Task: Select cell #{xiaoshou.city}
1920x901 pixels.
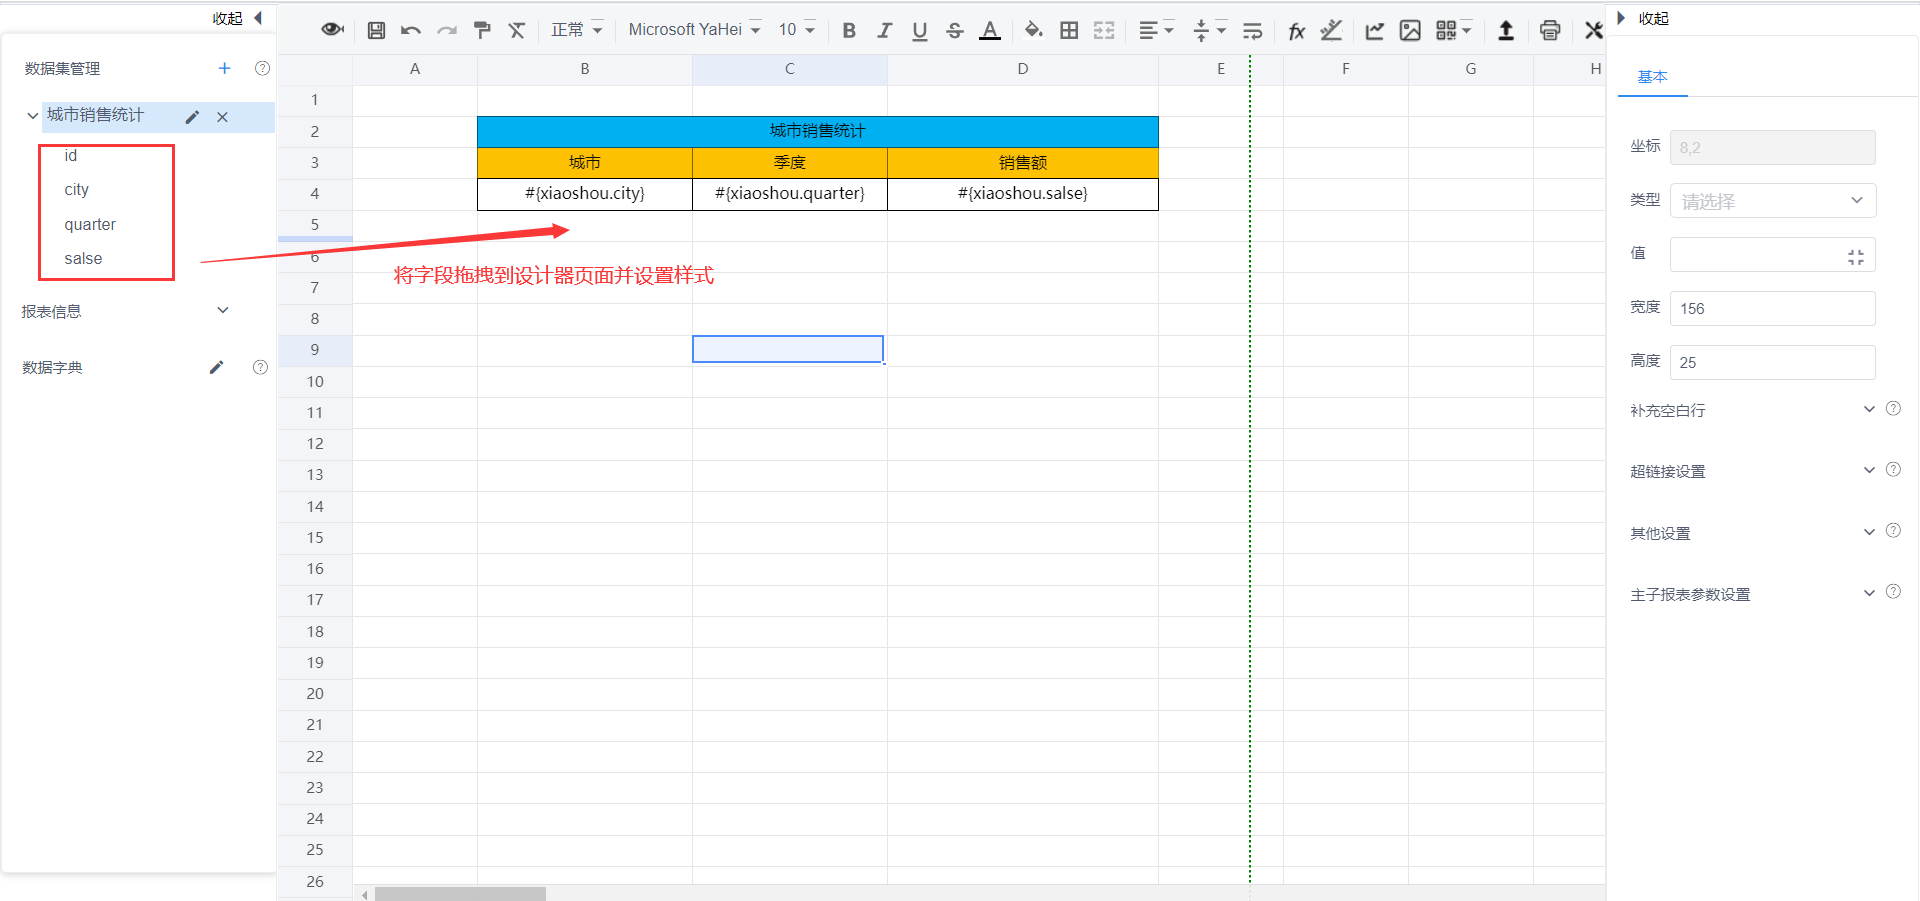Action: point(584,193)
